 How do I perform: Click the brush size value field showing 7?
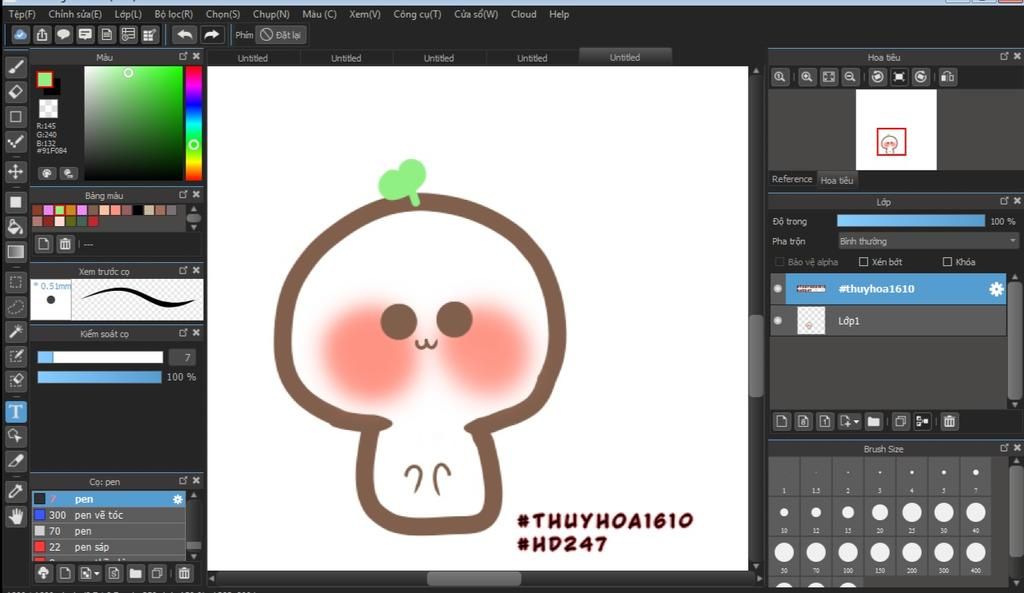(x=182, y=357)
